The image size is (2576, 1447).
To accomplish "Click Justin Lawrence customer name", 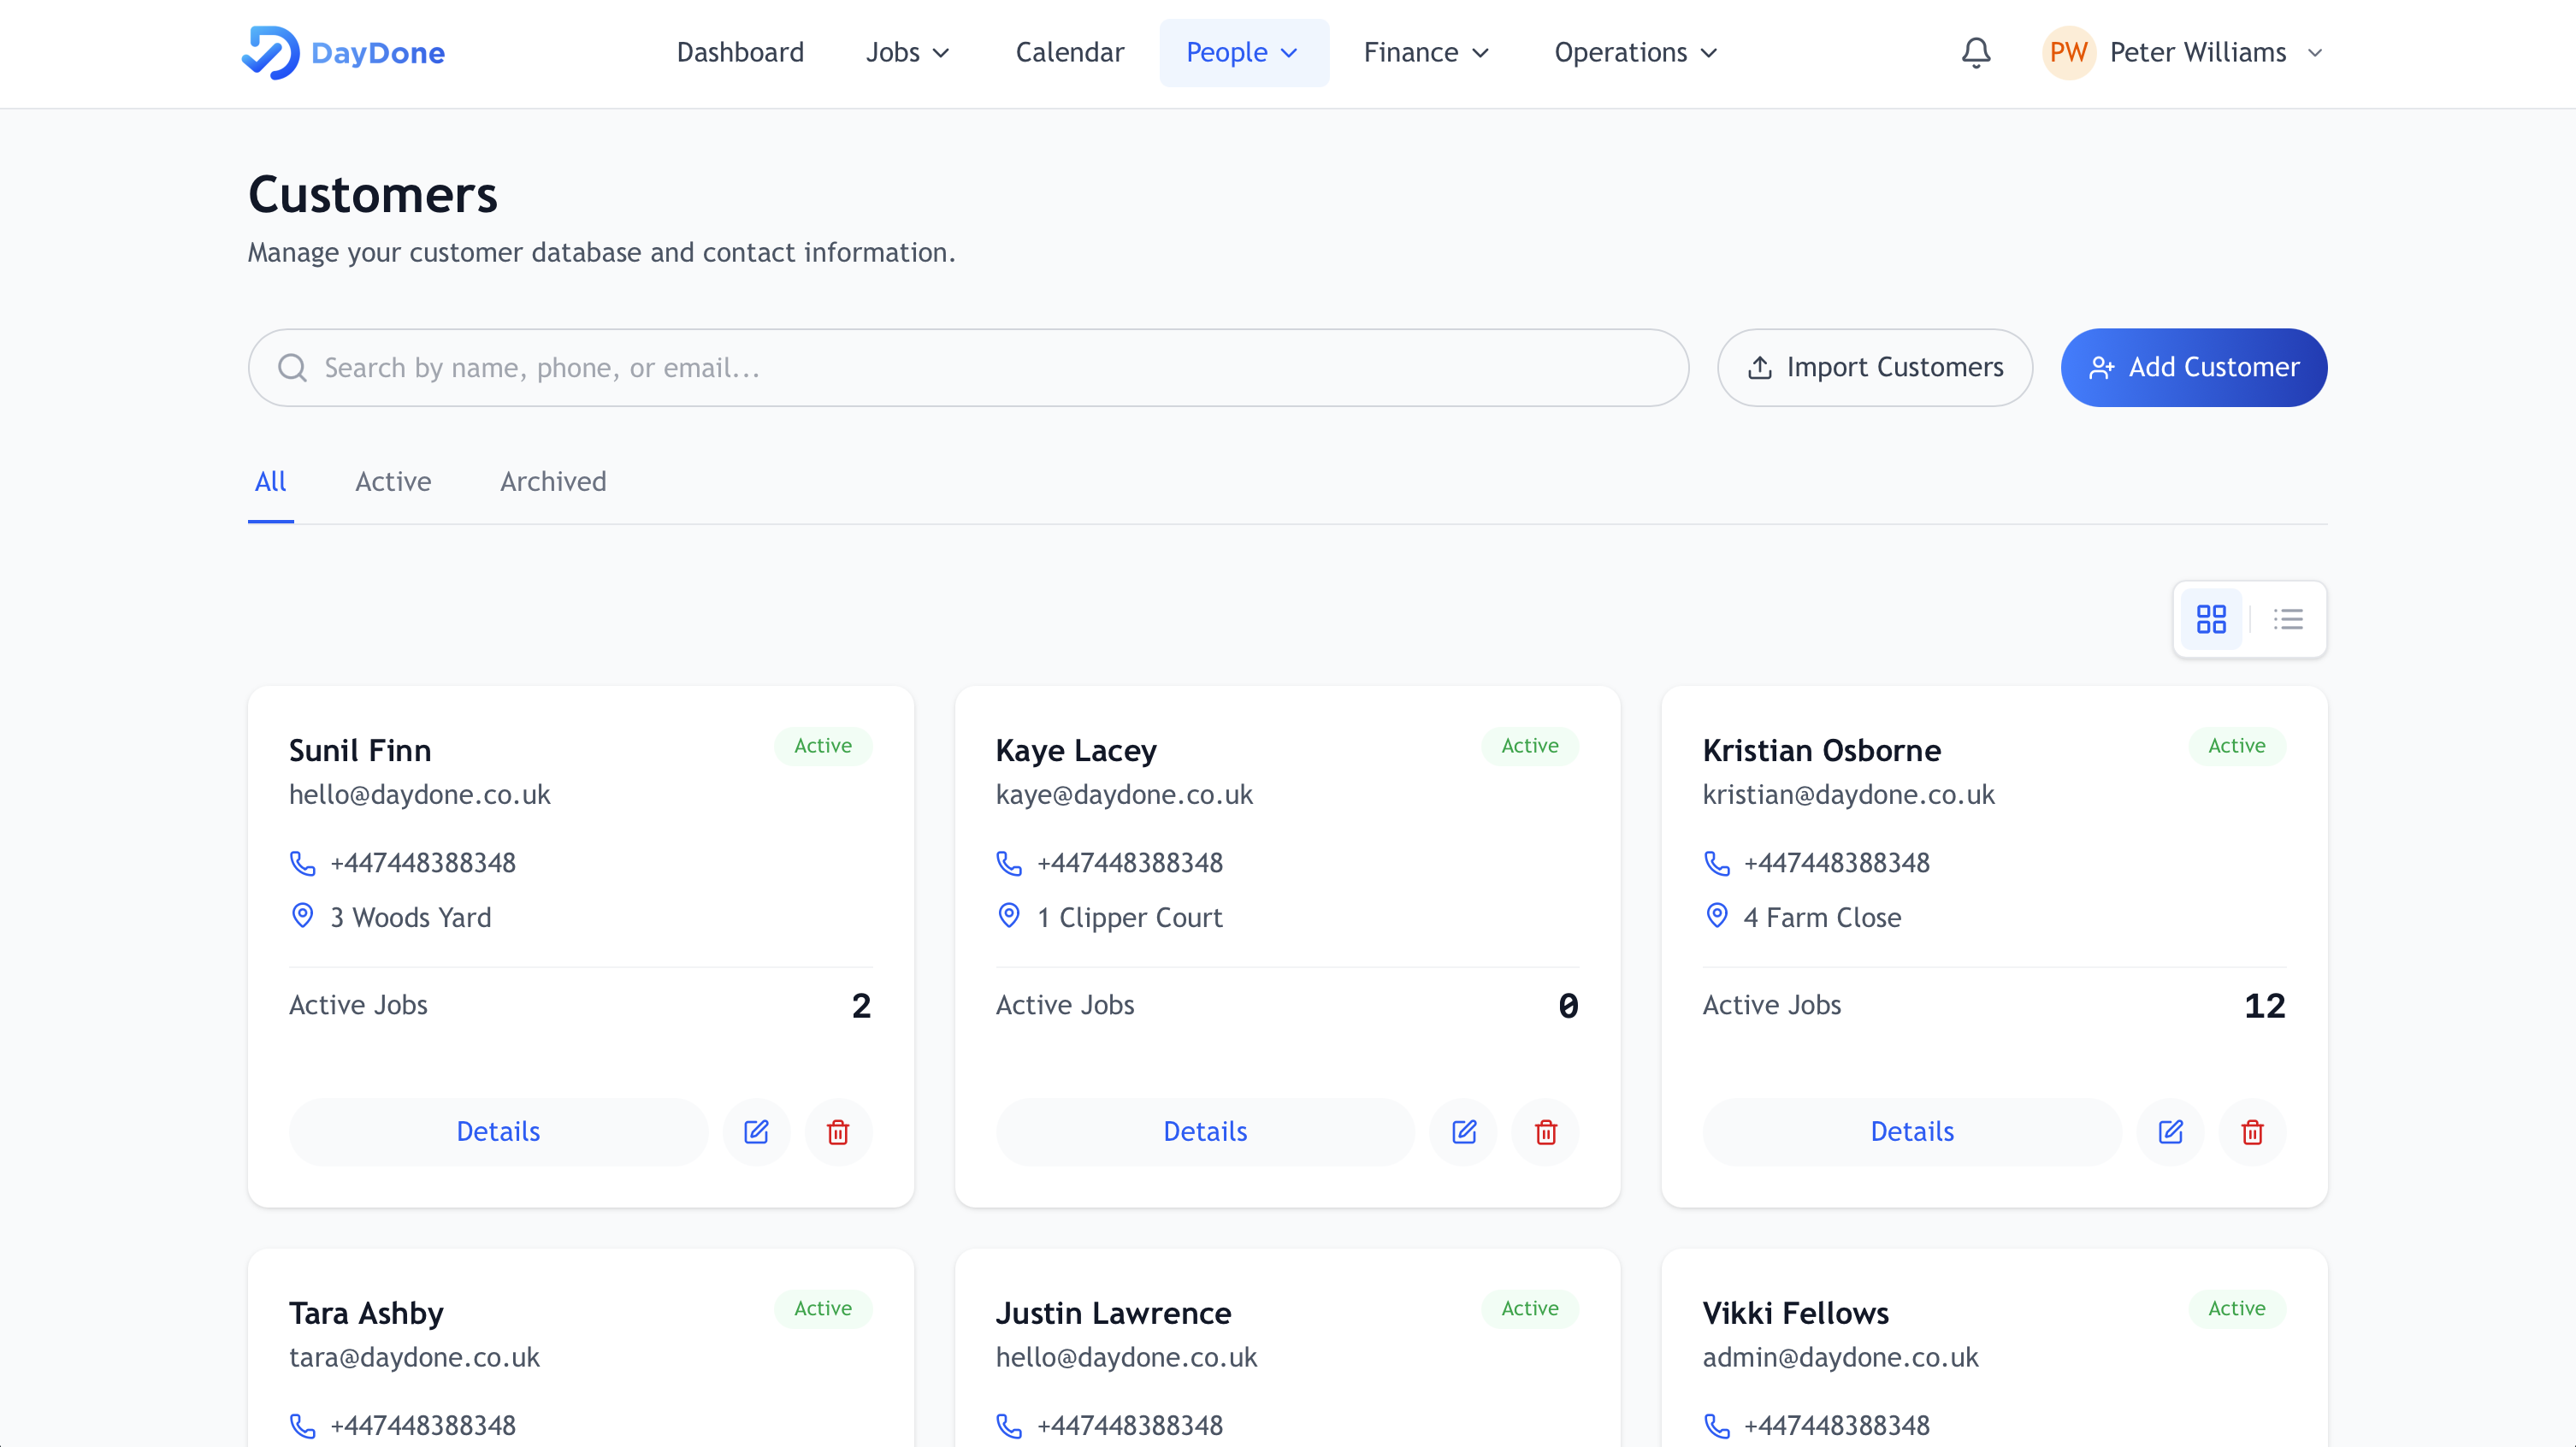I will coord(1113,1313).
